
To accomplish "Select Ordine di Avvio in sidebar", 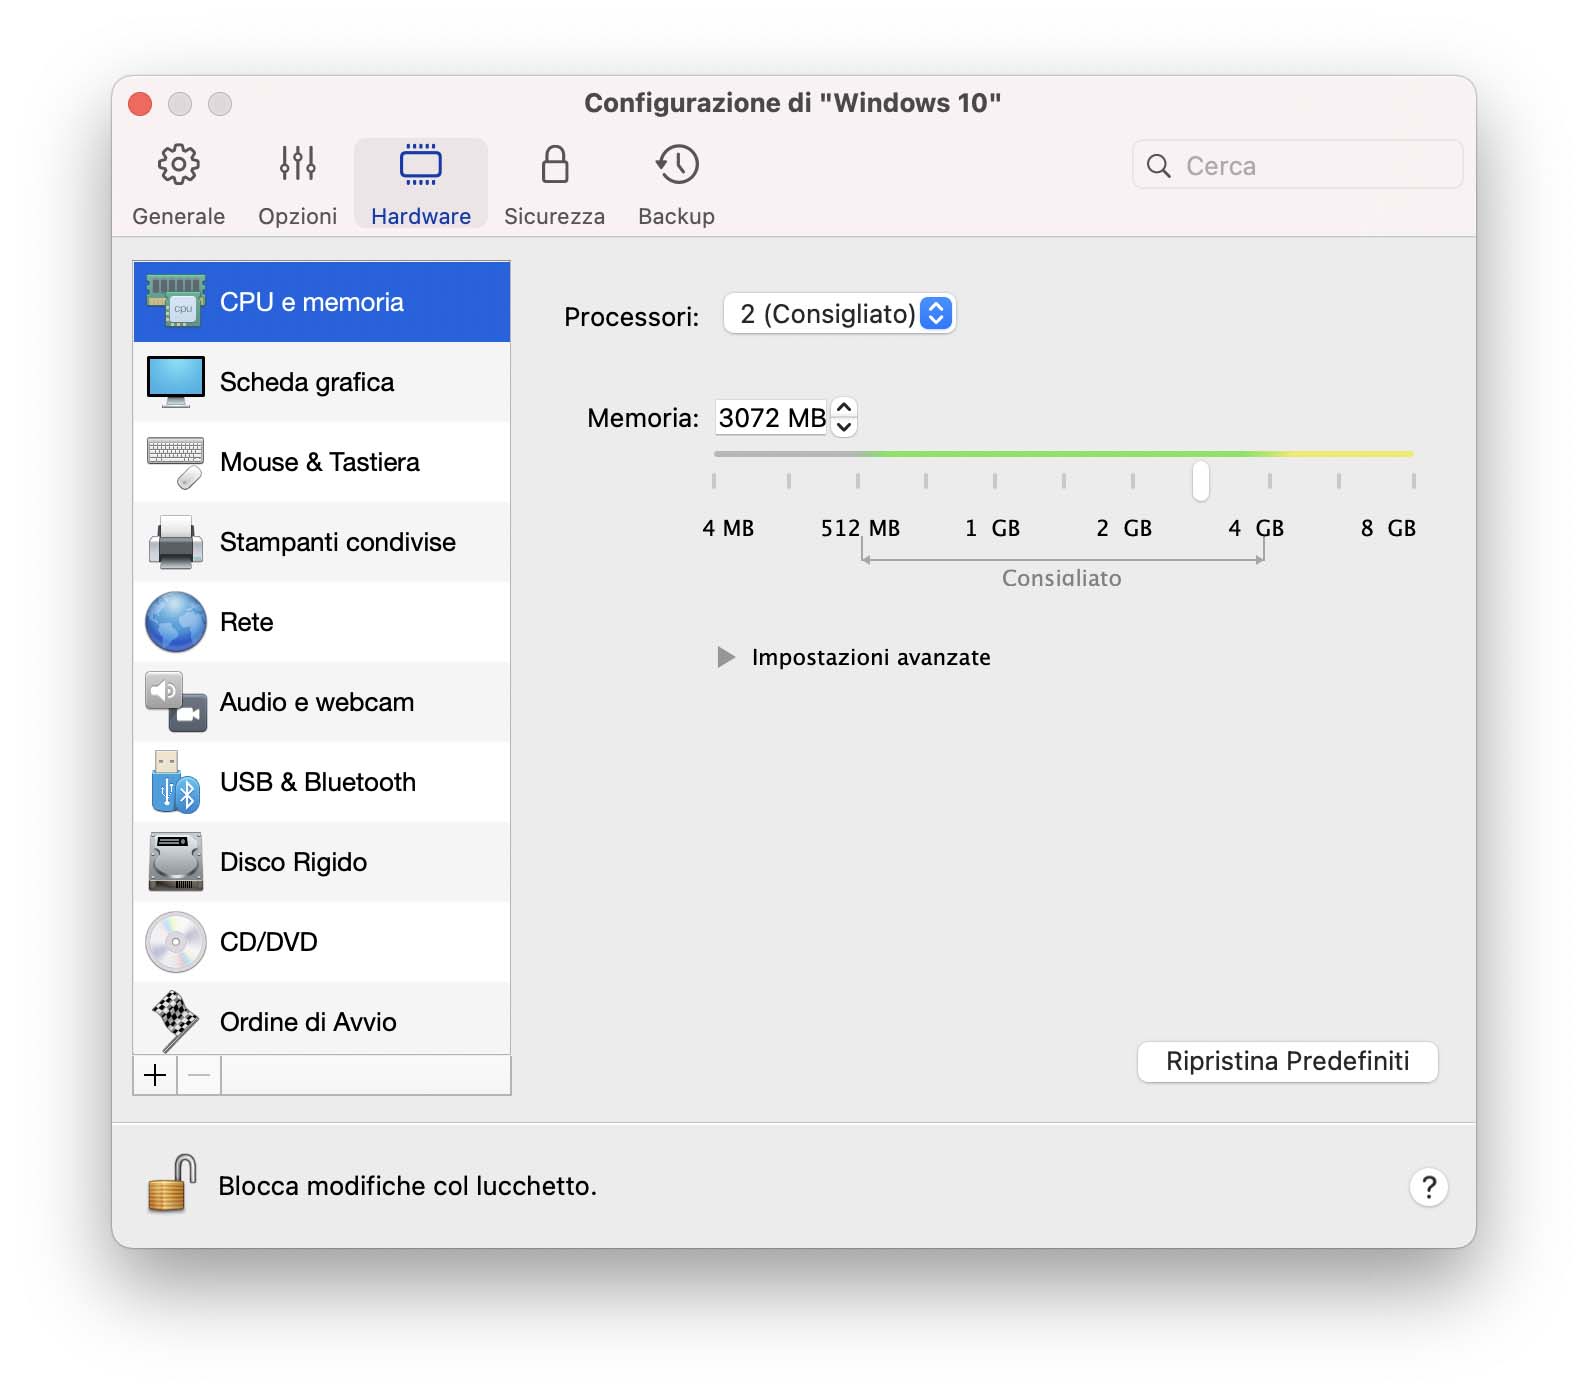I will pos(322,1019).
